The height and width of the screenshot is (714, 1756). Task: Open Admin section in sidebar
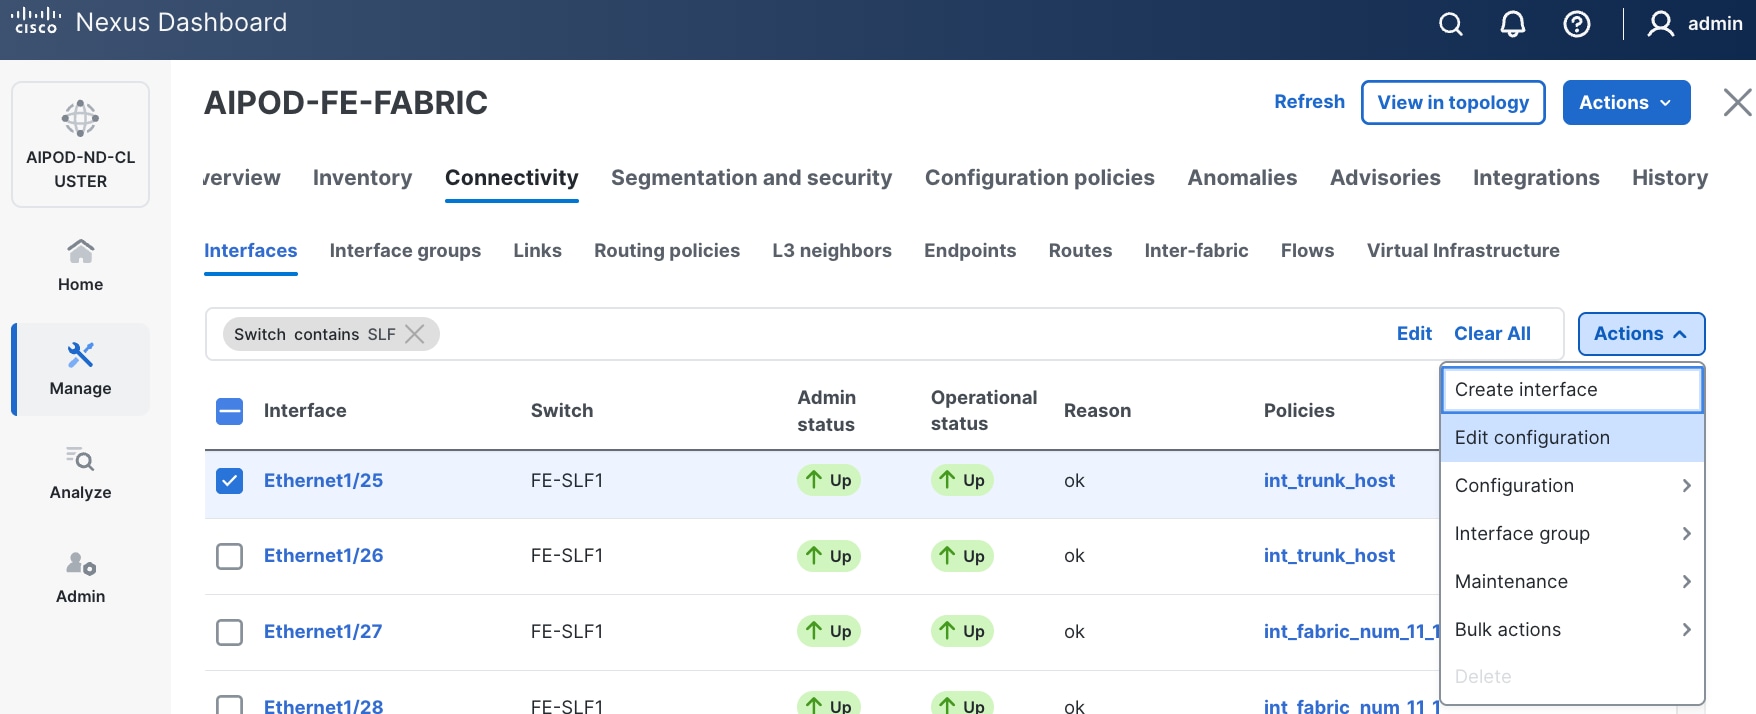coord(80,577)
